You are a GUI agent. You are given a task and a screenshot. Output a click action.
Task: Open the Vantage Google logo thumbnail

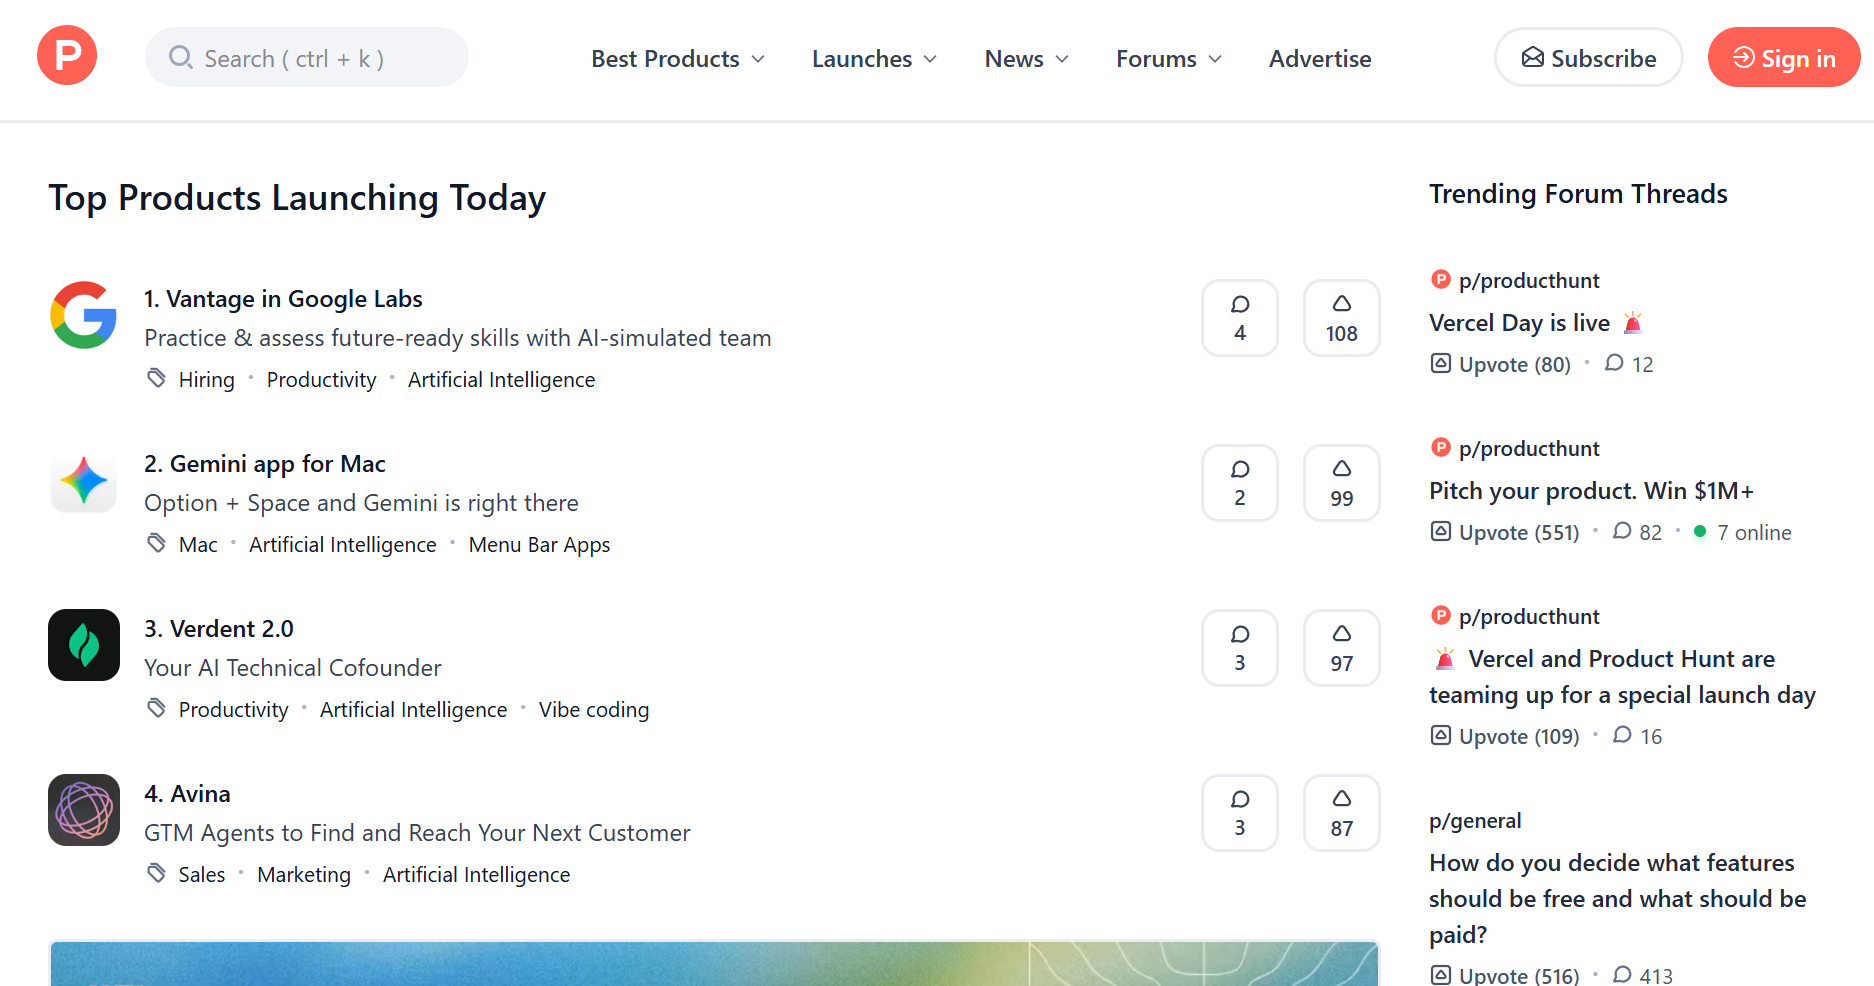(x=84, y=315)
